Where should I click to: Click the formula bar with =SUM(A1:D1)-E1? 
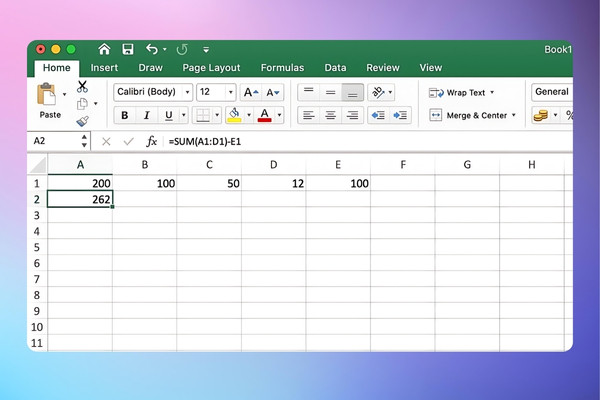point(367,142)
